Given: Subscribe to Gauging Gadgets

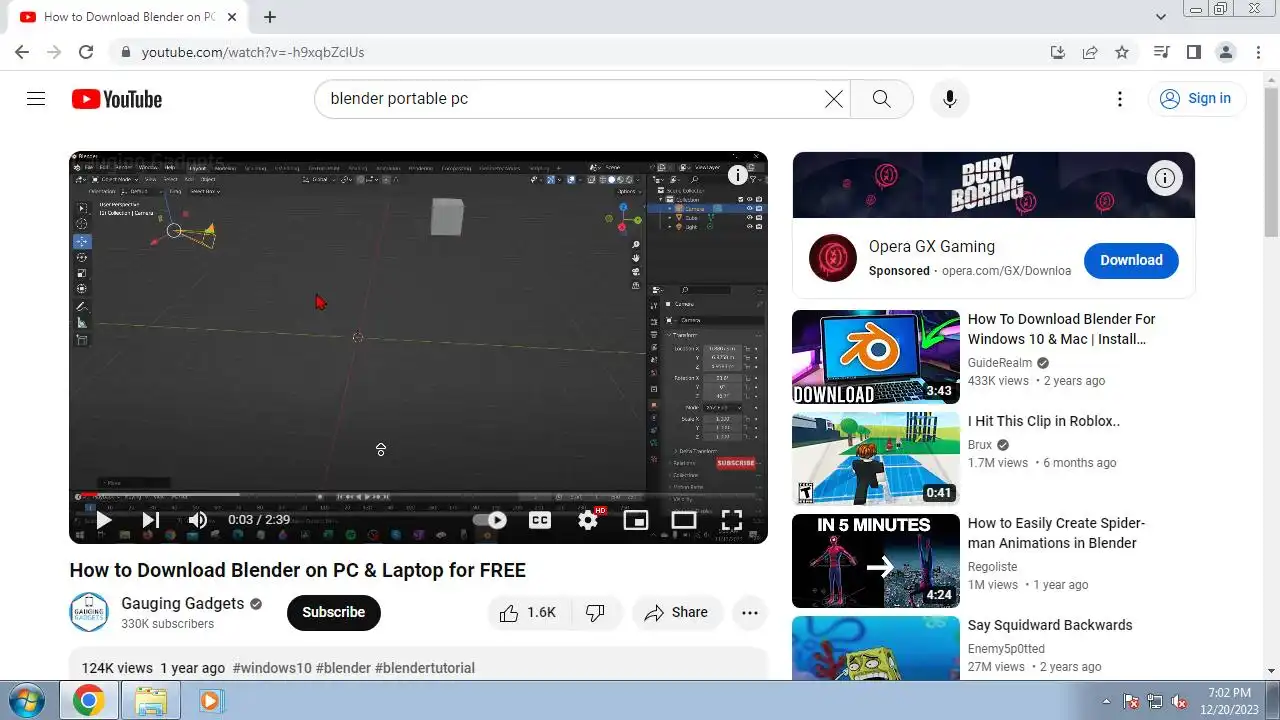Looking at the screenshot, I should click(334, 613).
